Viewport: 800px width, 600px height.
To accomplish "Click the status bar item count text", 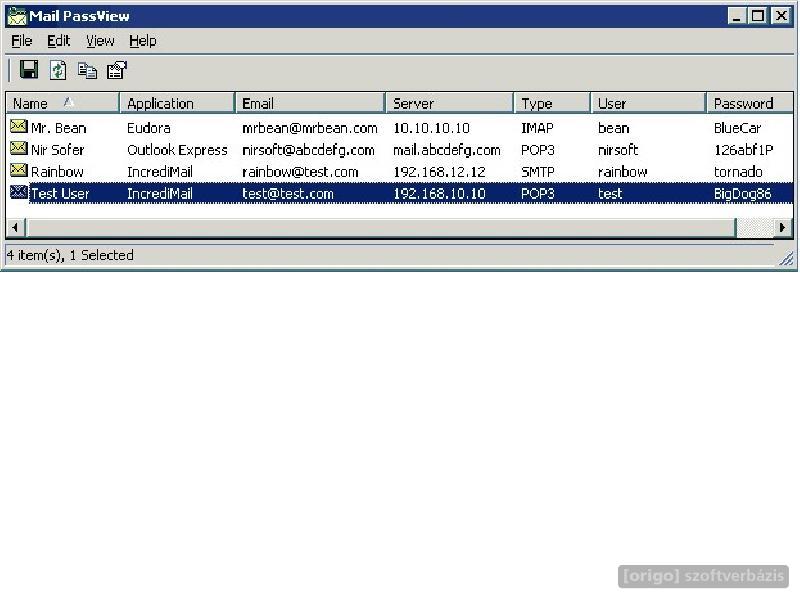I will [70, 255].
